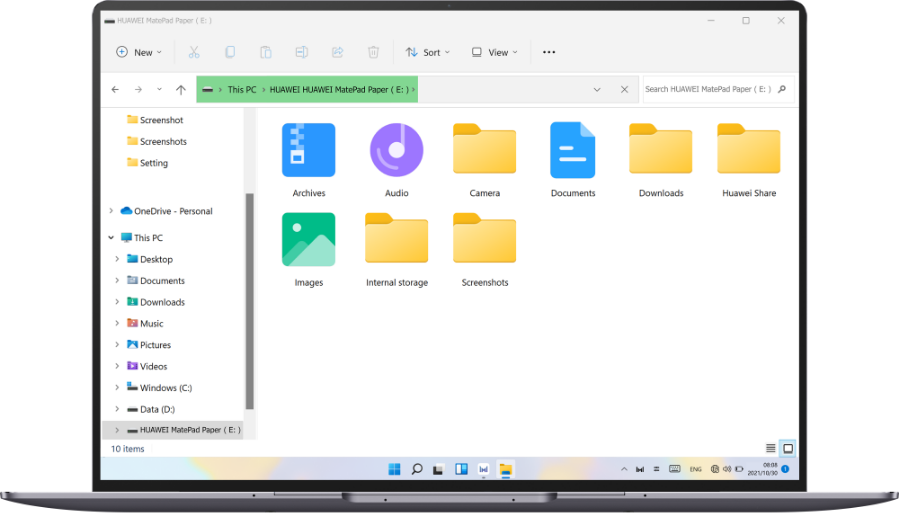The width and height of the screenshot is (899, 513).
Task: Click the Rename icon in toolbar
Action: [301, 52]
